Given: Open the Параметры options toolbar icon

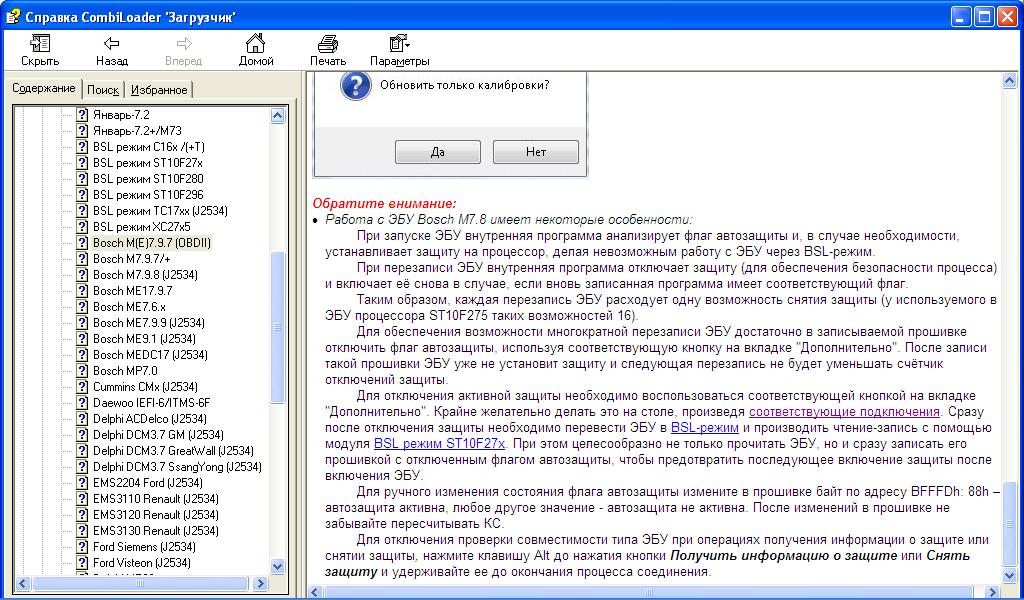Looking at the screenshot, I should tap(399, 44).
